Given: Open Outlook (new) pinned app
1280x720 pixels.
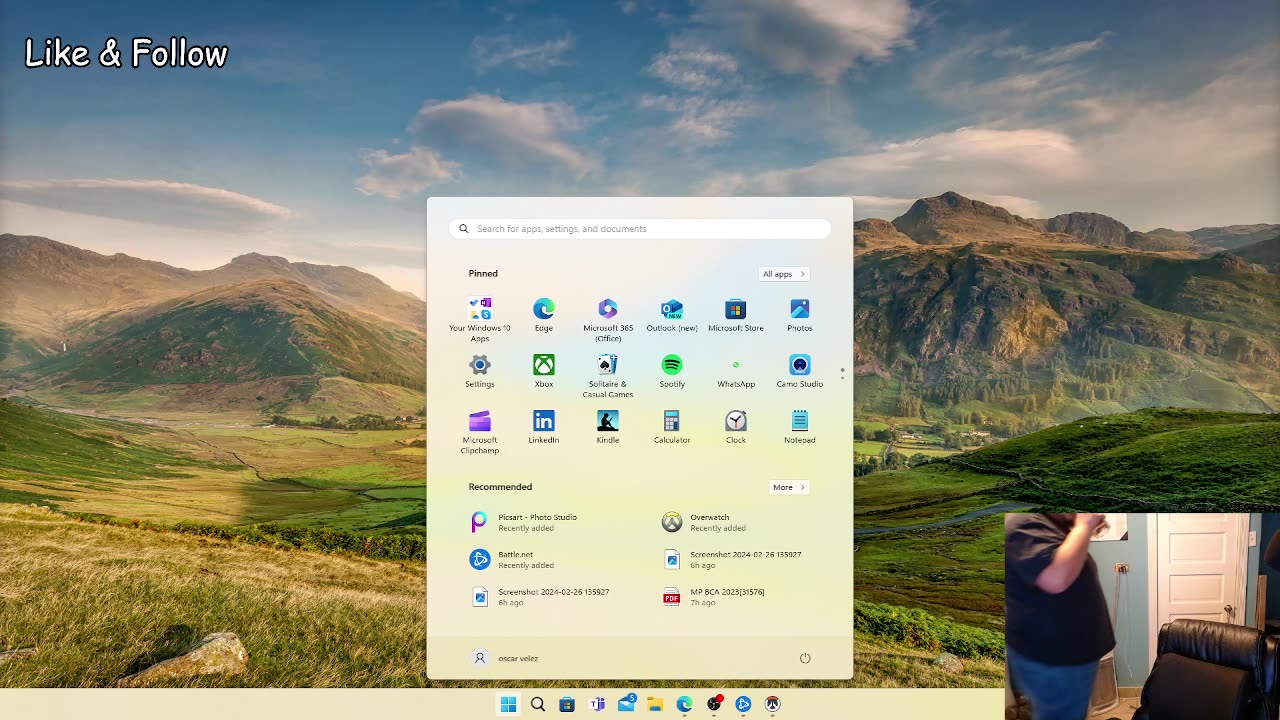Looking at the screenshot, I should point(672,315).
